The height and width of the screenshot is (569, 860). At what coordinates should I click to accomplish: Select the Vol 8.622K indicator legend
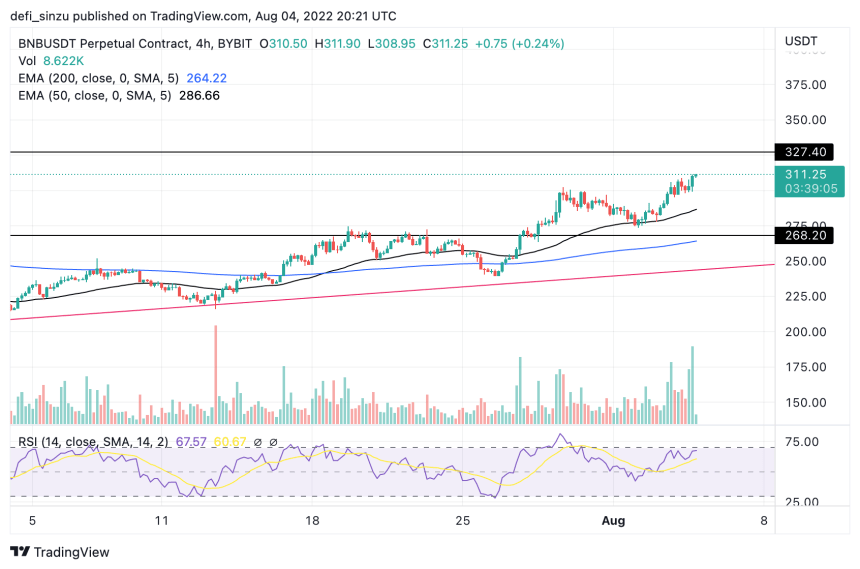tap(51, 60)
